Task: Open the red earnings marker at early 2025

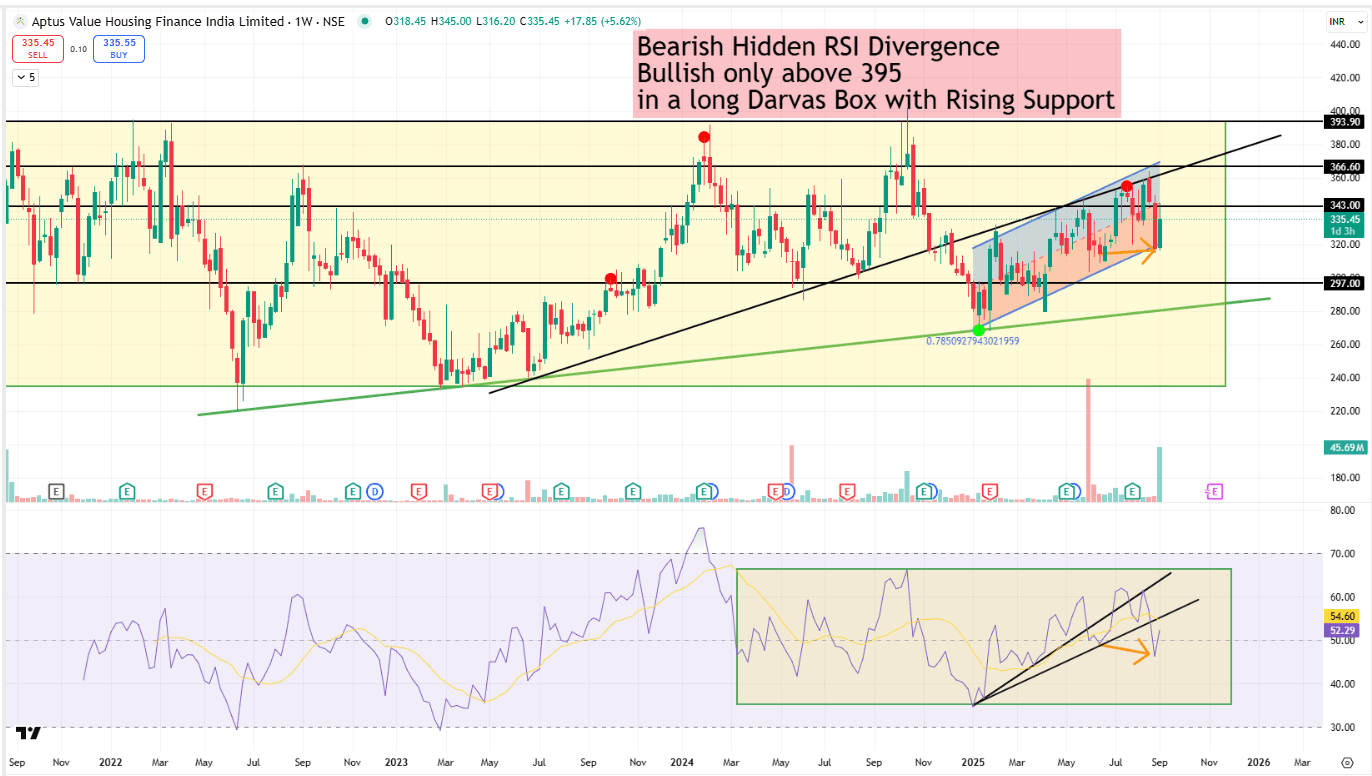Action: (990, 491)
